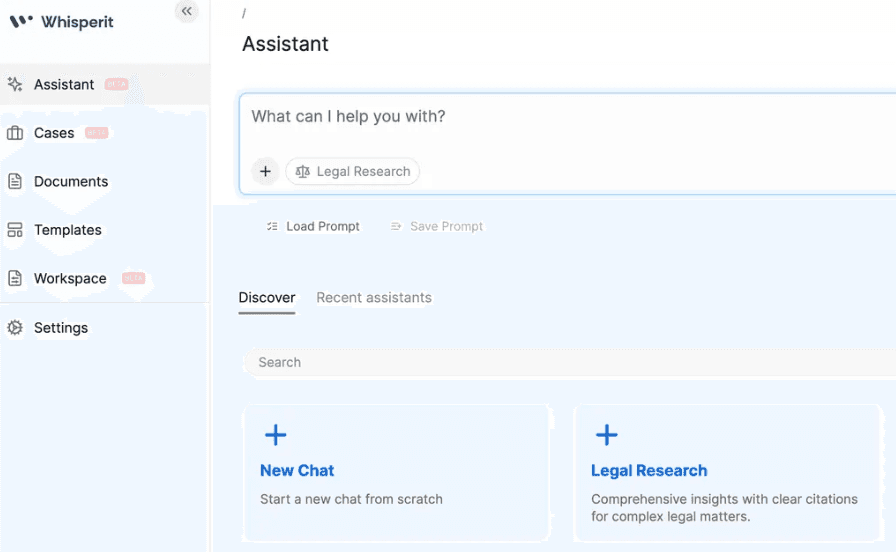The height and width of the screenshot is (552, 896).
Task: Click the Whisperit logo icon
Action: tap(21, 21)
